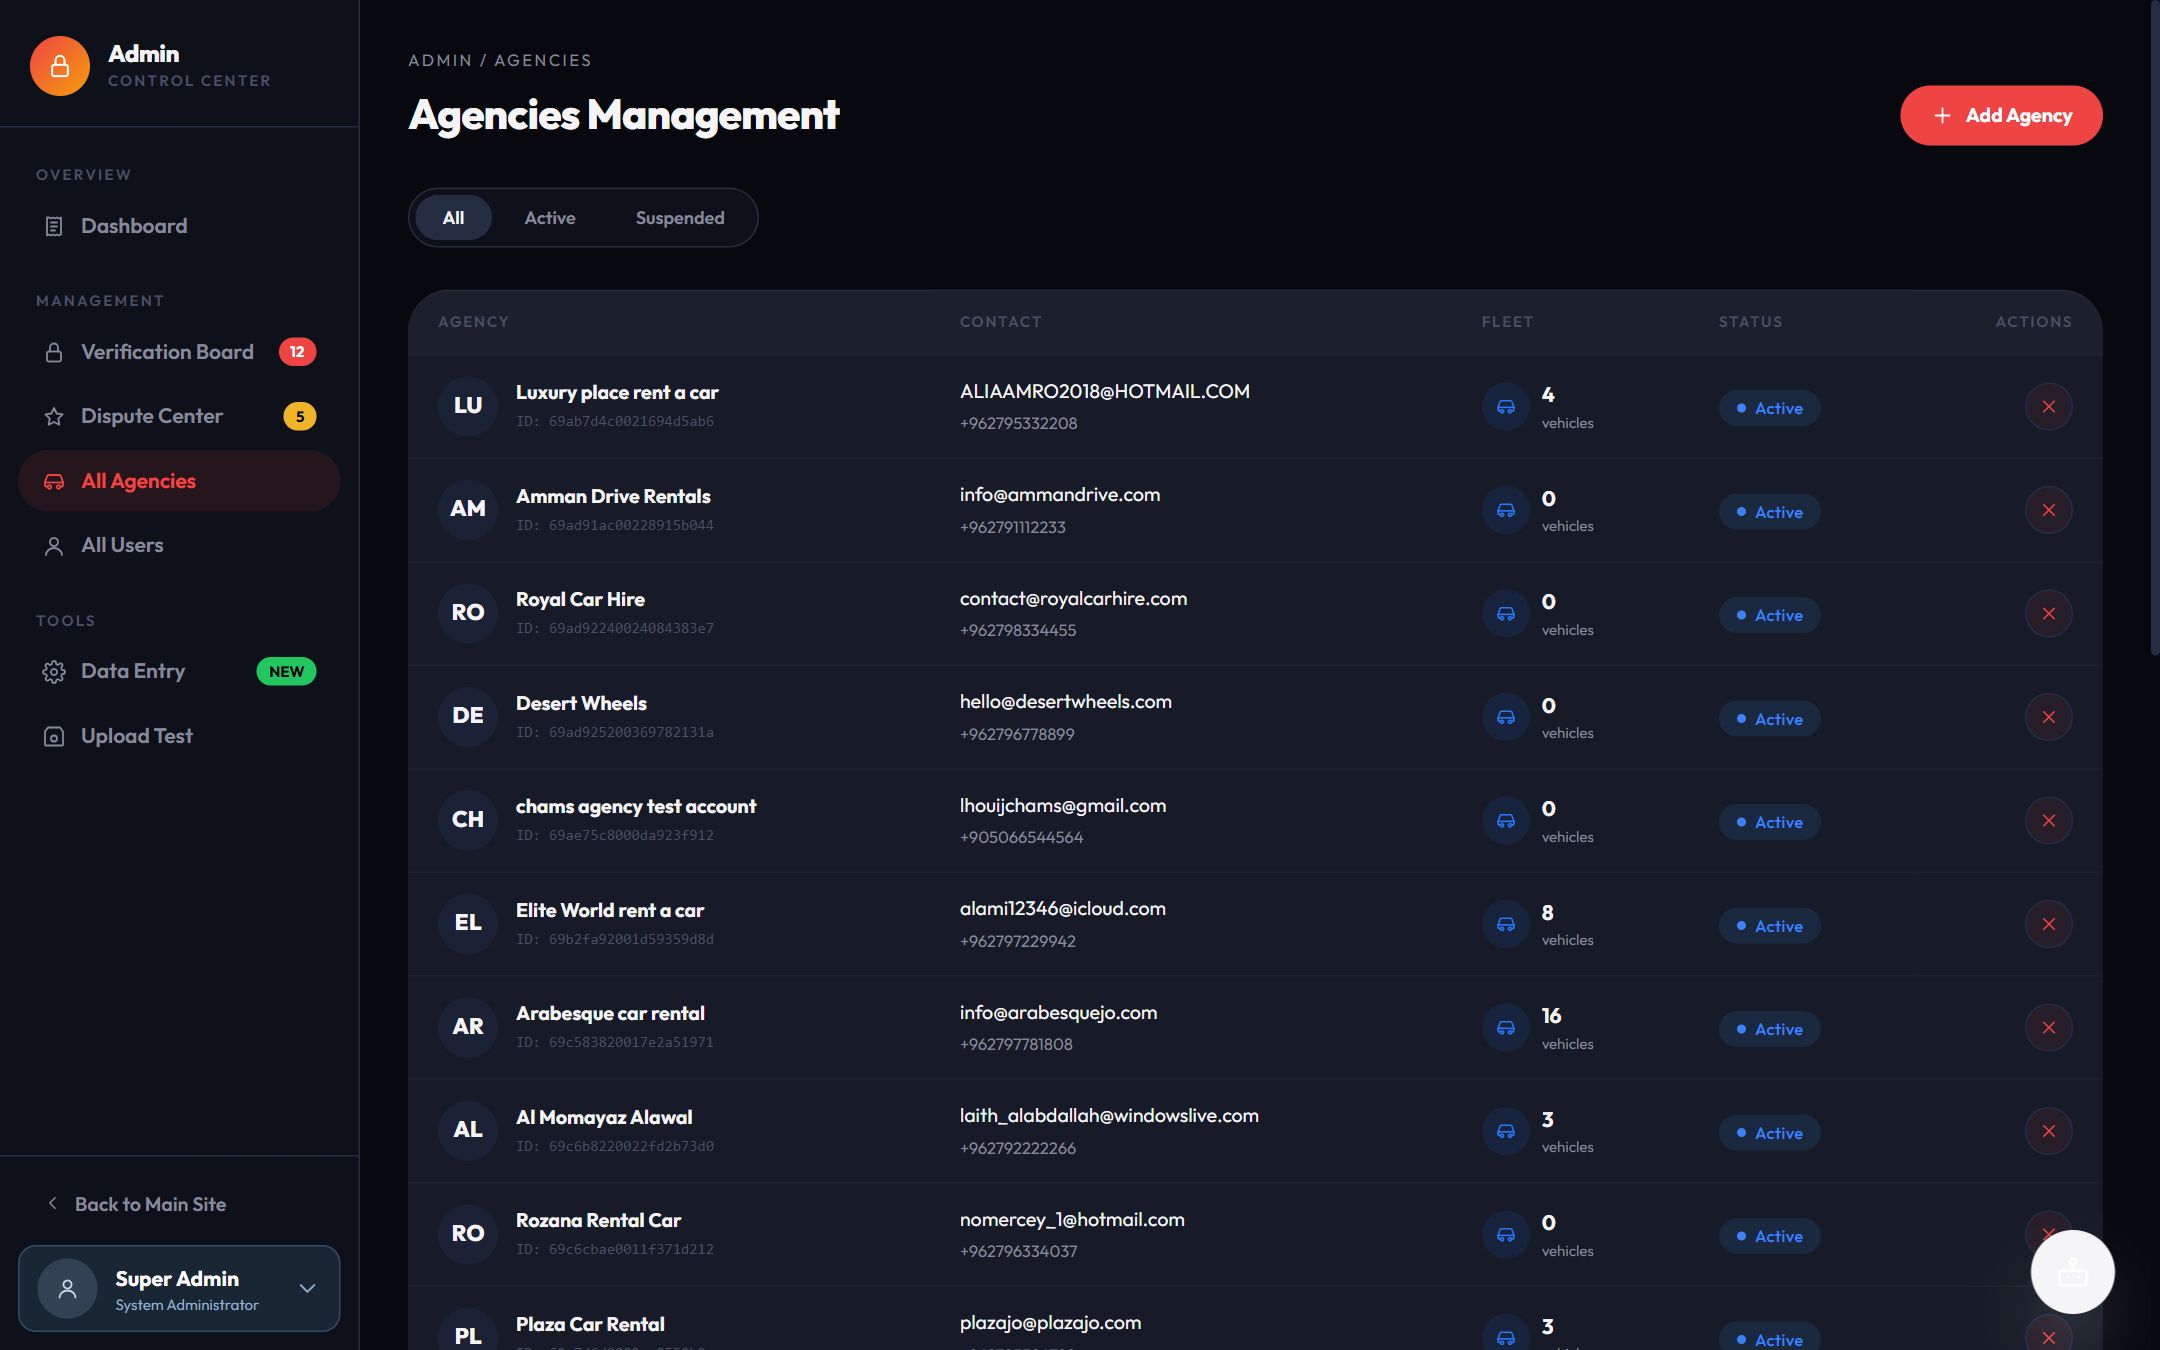Screen dimensions: 2160x1350
Task: Click the FLEET column header
Action: [1507, 322]
